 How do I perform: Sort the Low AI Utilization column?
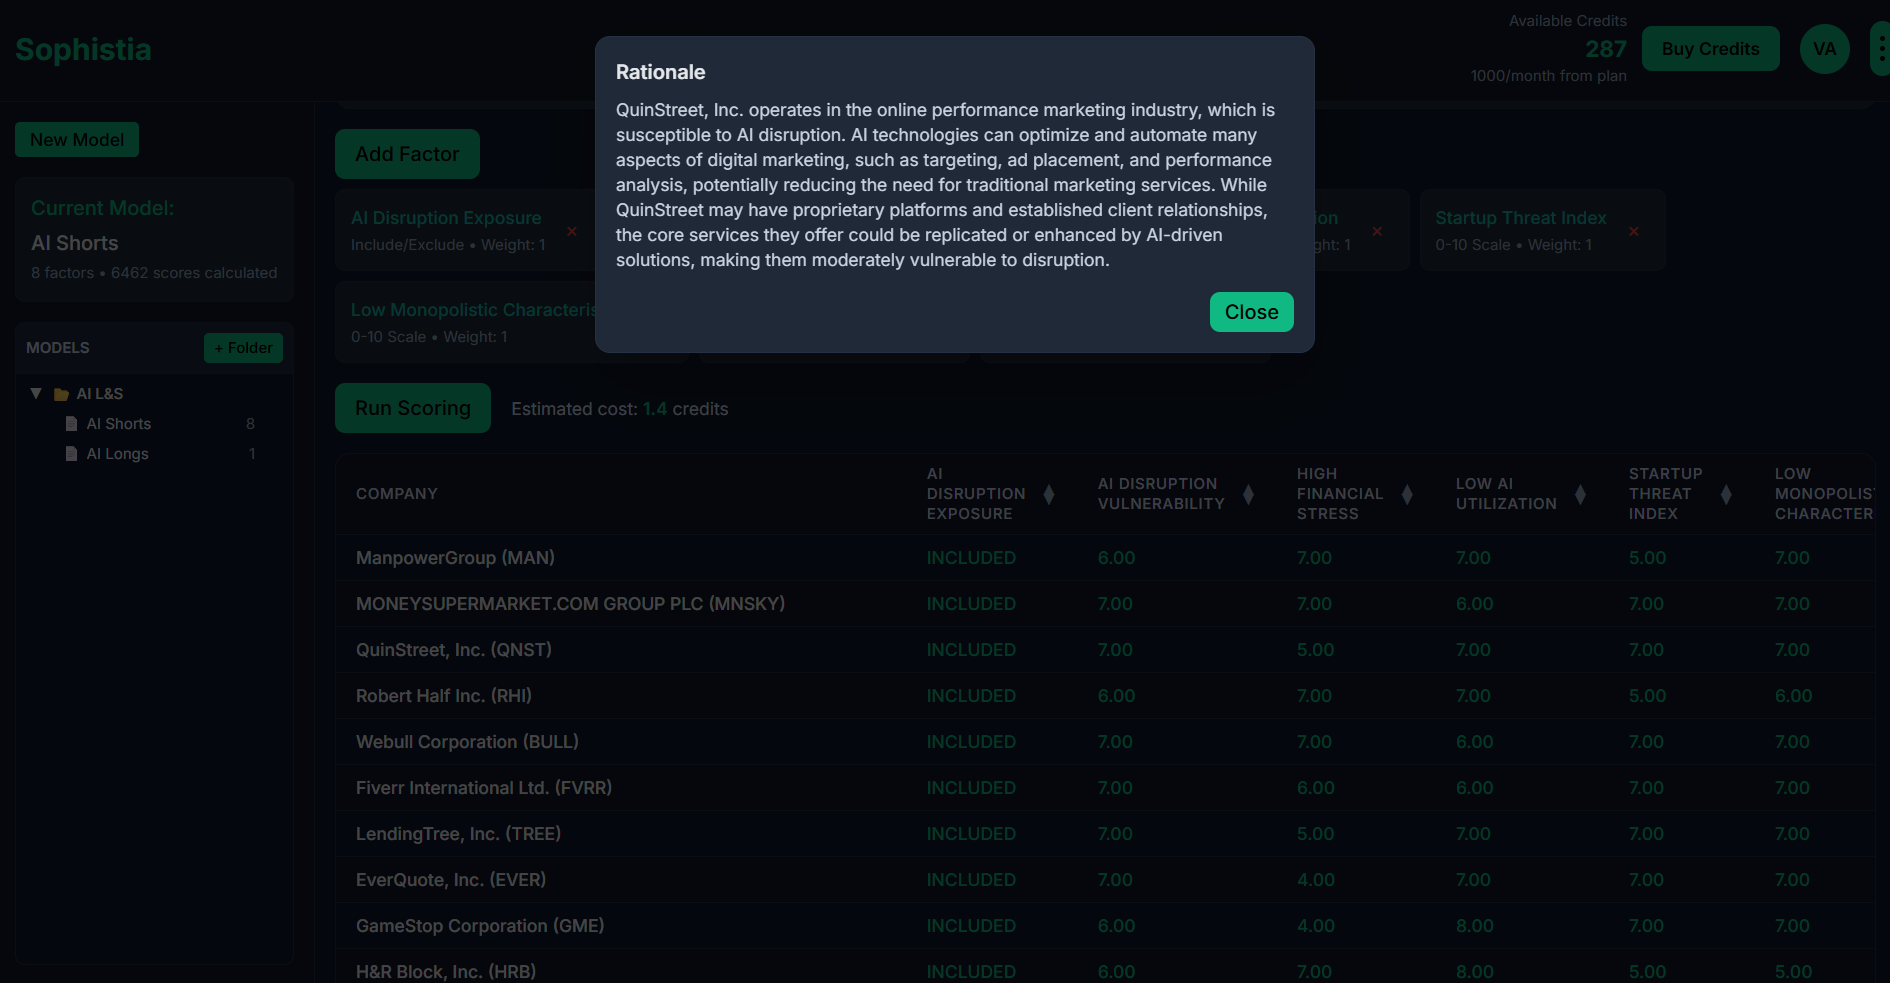pyautogui.click(x=1580, y=493)
